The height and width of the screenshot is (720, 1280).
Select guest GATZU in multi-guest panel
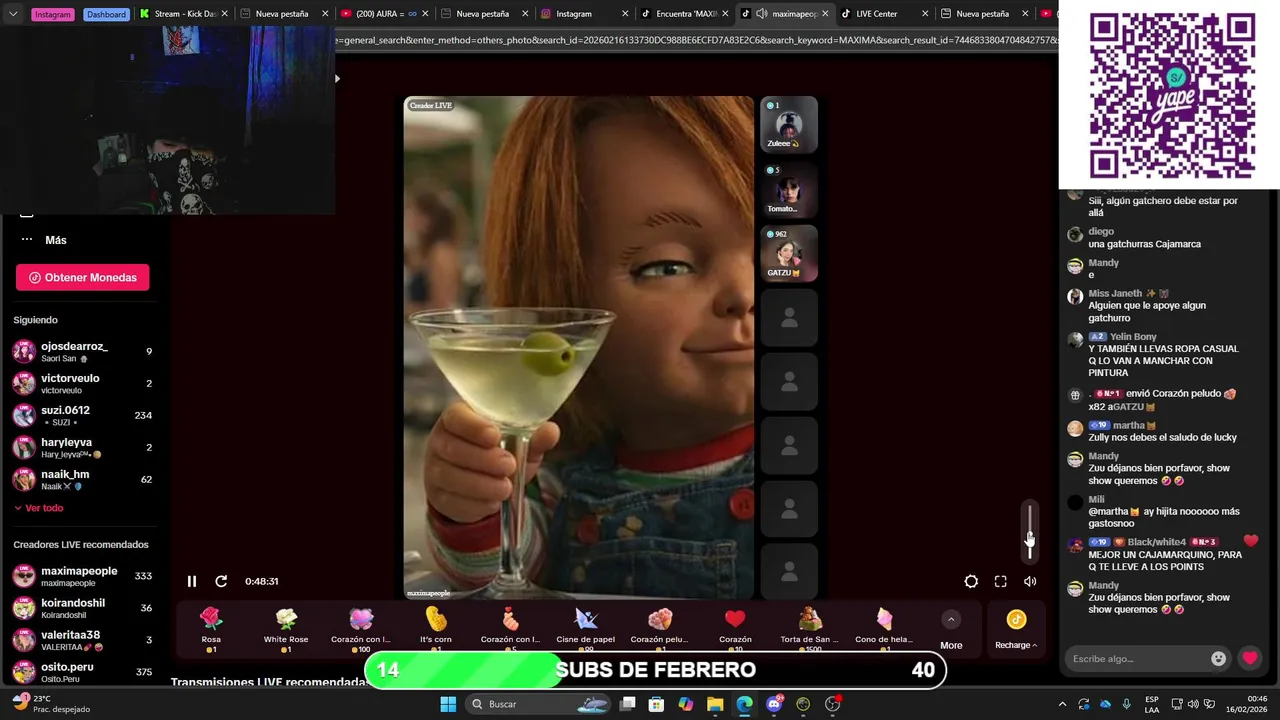point(789,253)
